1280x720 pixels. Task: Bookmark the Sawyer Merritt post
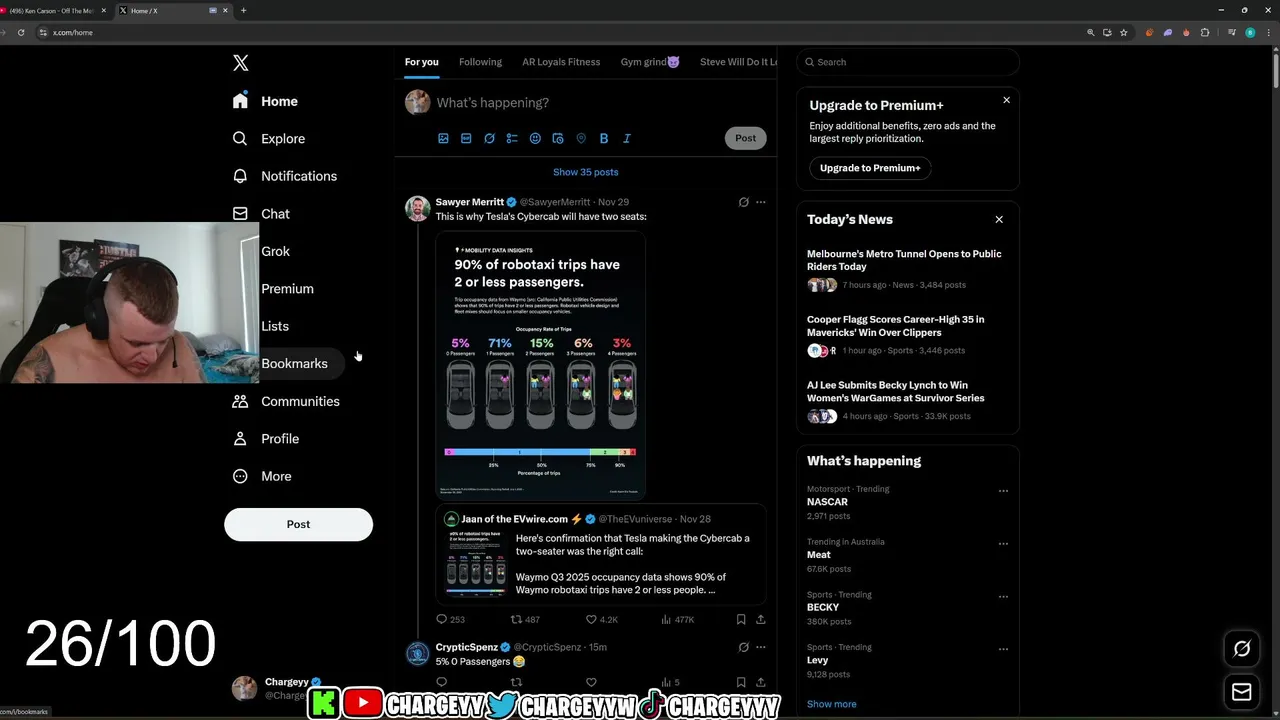(741, 620)
